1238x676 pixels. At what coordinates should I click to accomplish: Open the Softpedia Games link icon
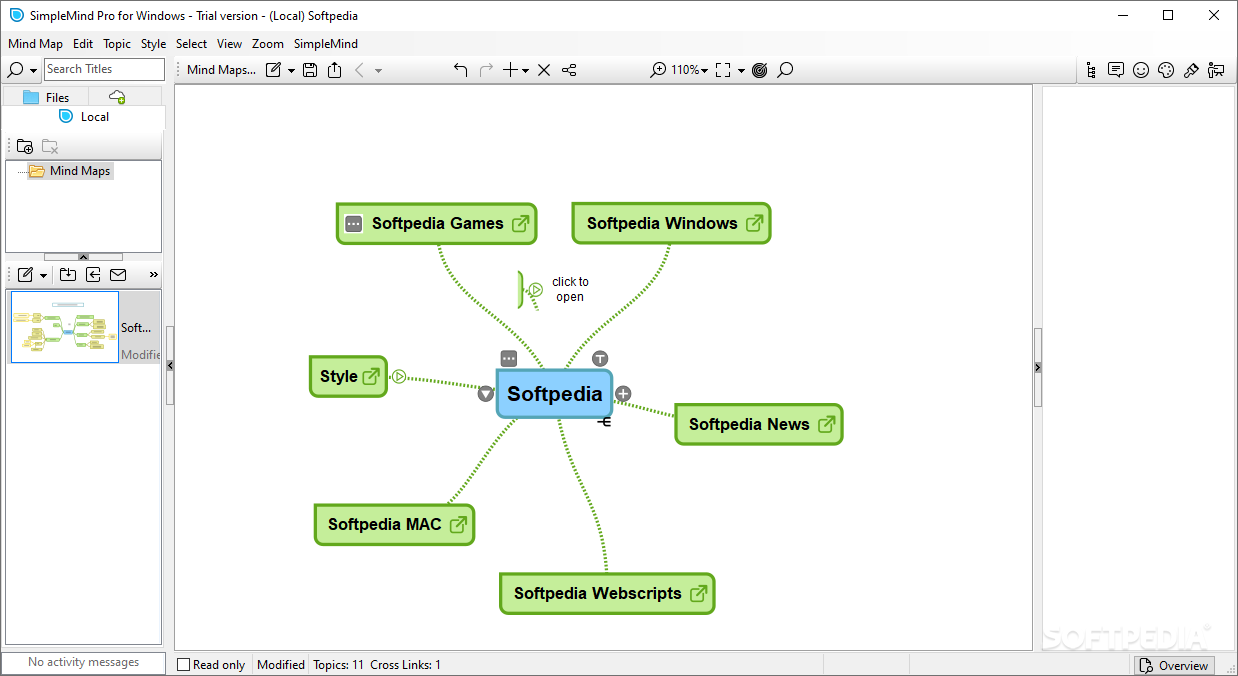521,224
